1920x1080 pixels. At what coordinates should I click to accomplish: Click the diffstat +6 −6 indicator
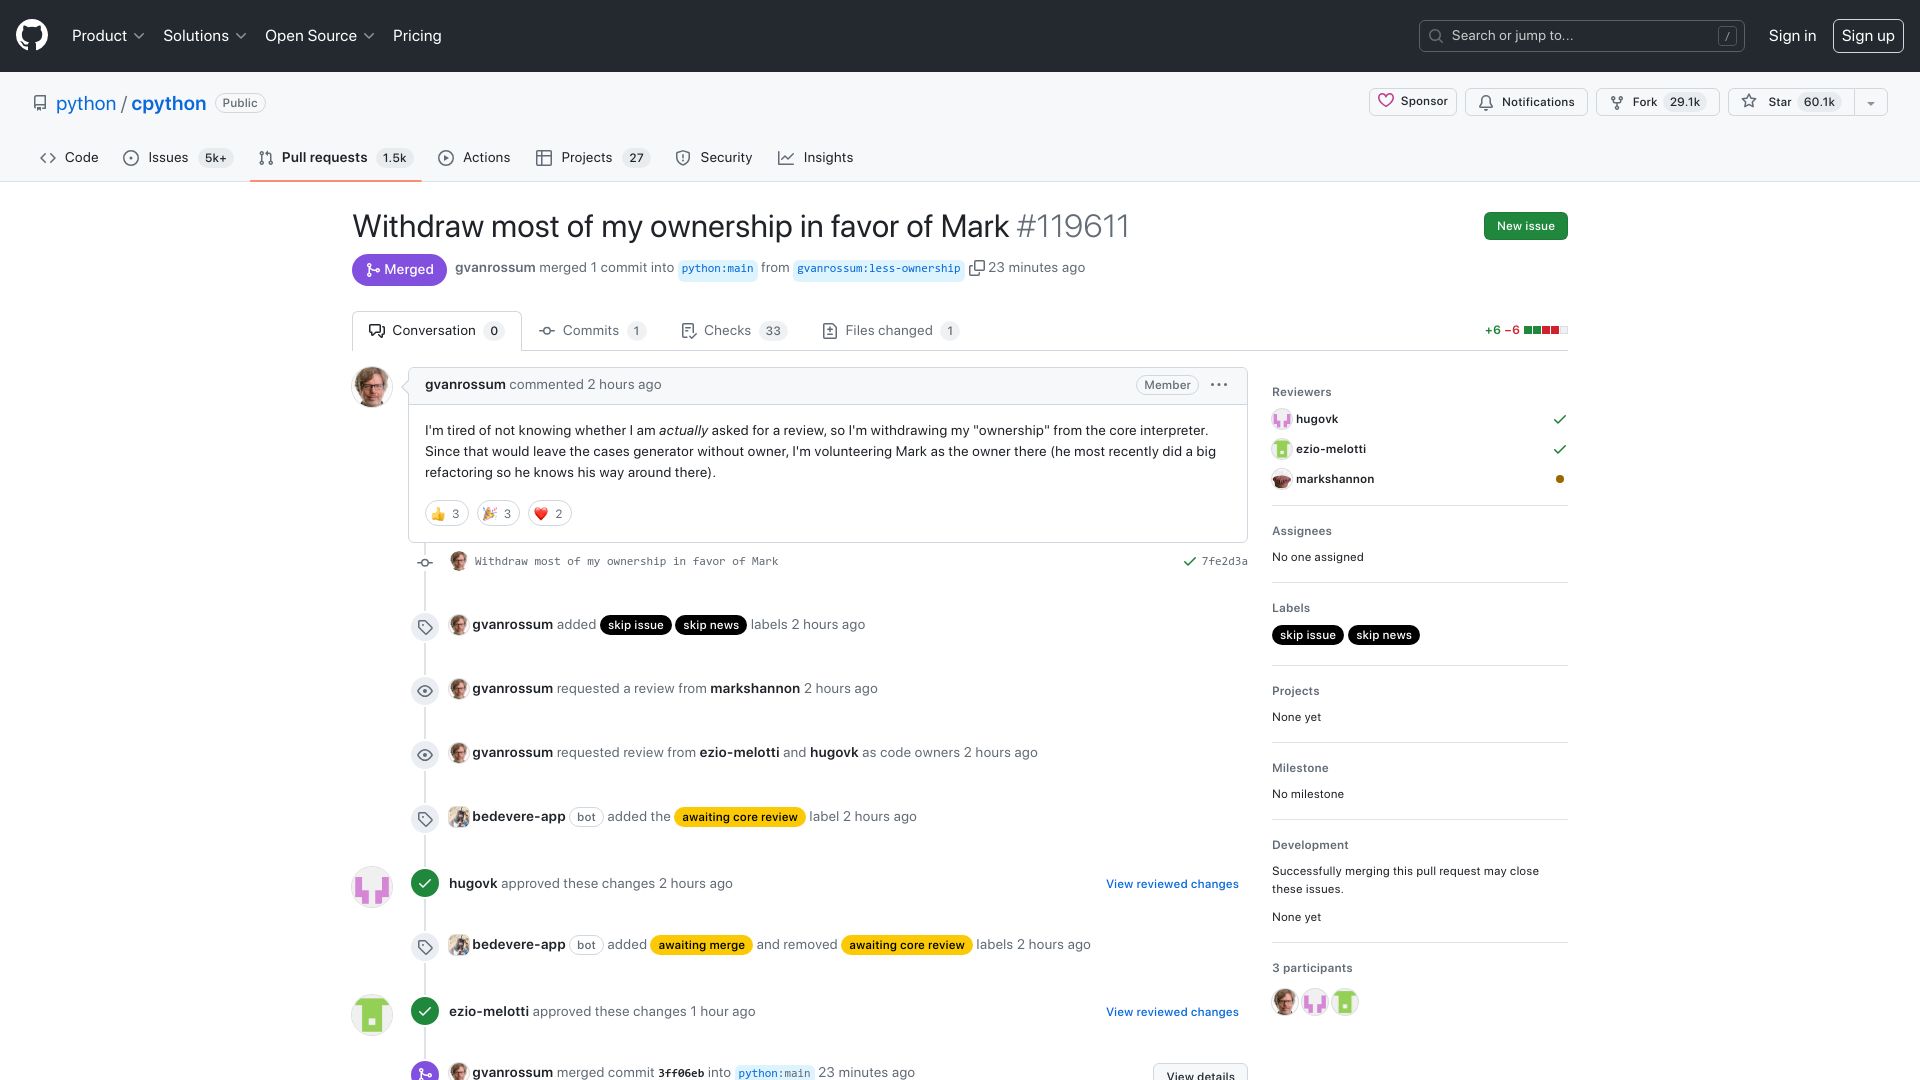tap(1526, 330)
